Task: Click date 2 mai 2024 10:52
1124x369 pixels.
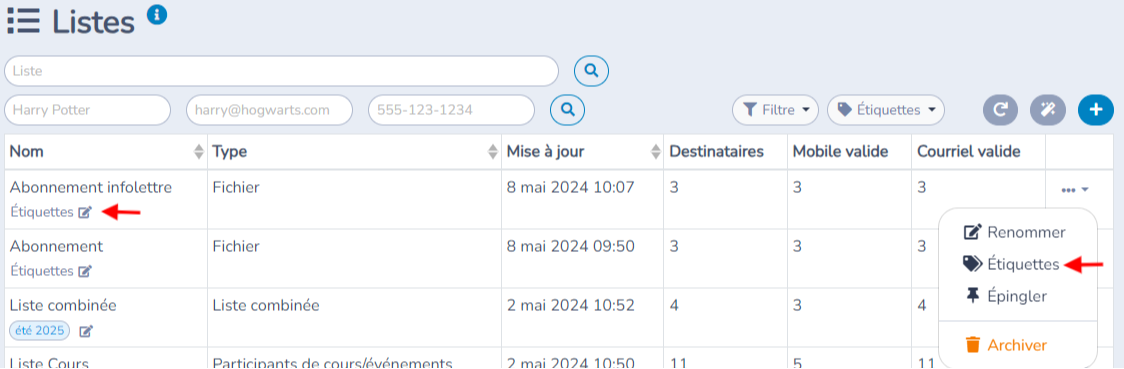Action: (x=571, y=305)
